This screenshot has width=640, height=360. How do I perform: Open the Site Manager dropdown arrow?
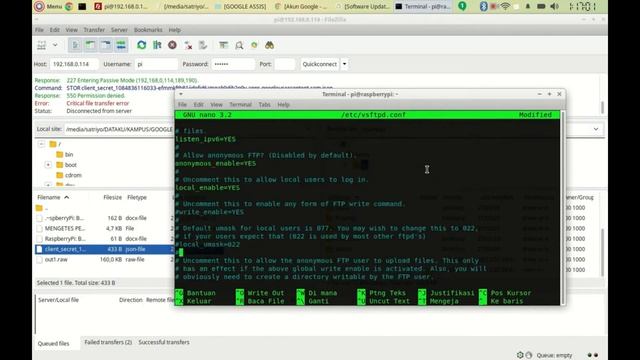(x=55, y=45)
